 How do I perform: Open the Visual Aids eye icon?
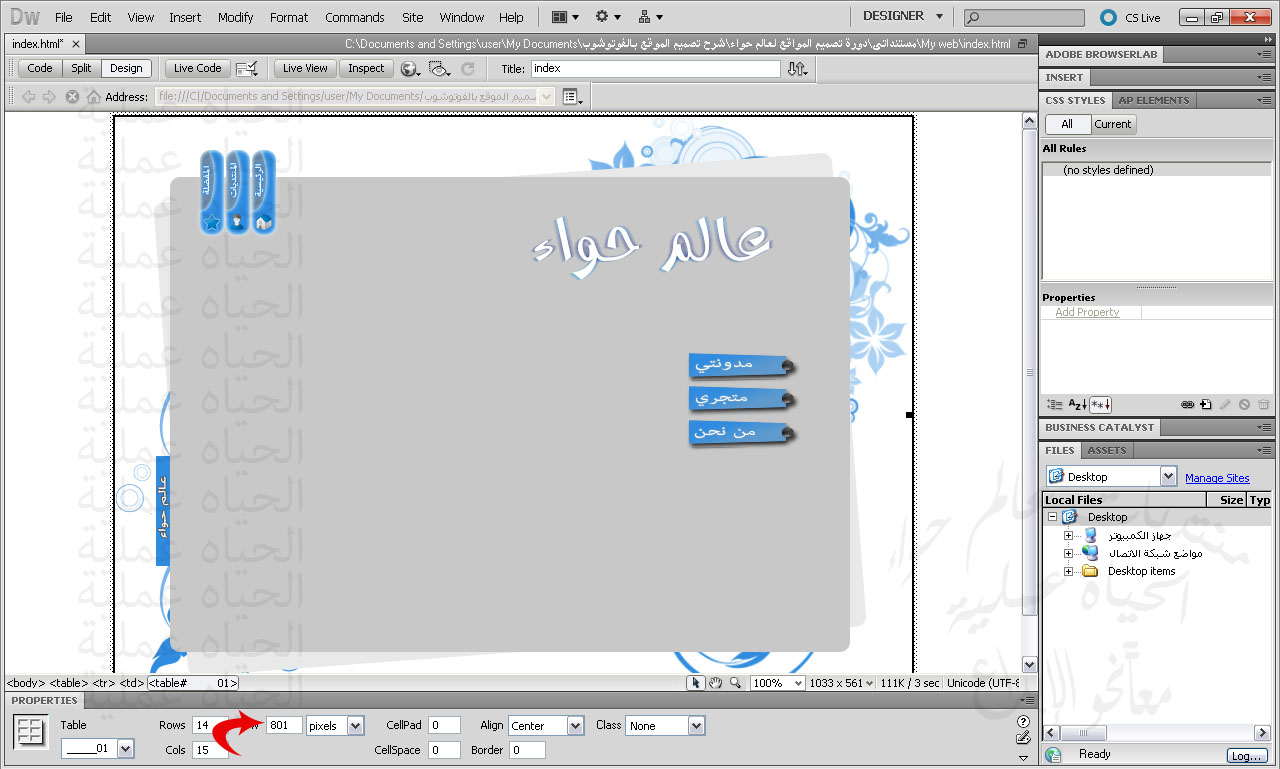tap(438, 69)
